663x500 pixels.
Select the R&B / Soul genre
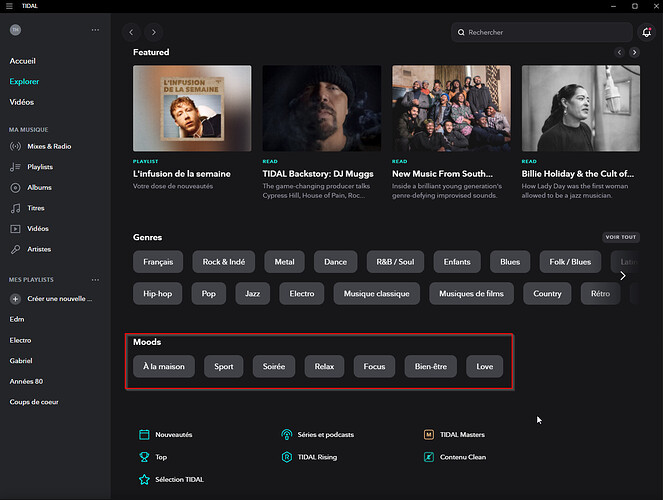click(x=395, y=262)
